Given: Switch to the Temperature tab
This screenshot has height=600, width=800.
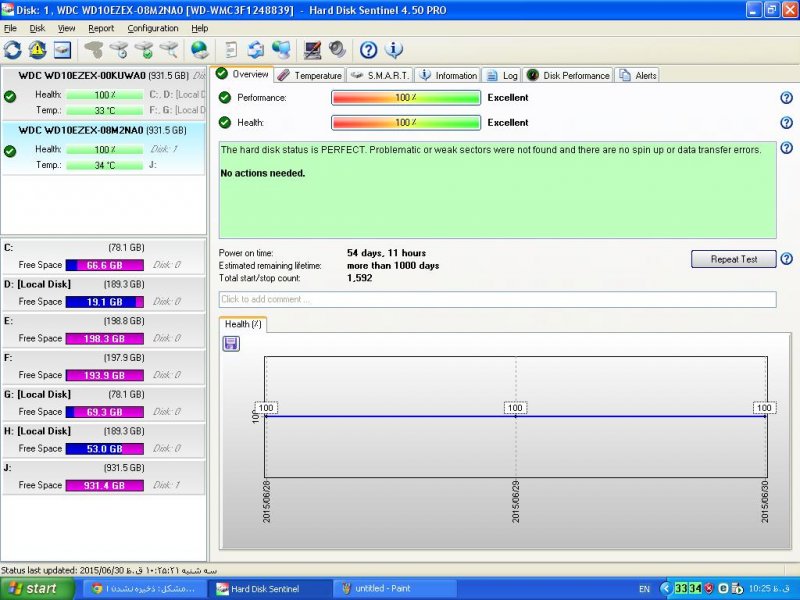Looking at the screenshot, I should click(310, 76).
